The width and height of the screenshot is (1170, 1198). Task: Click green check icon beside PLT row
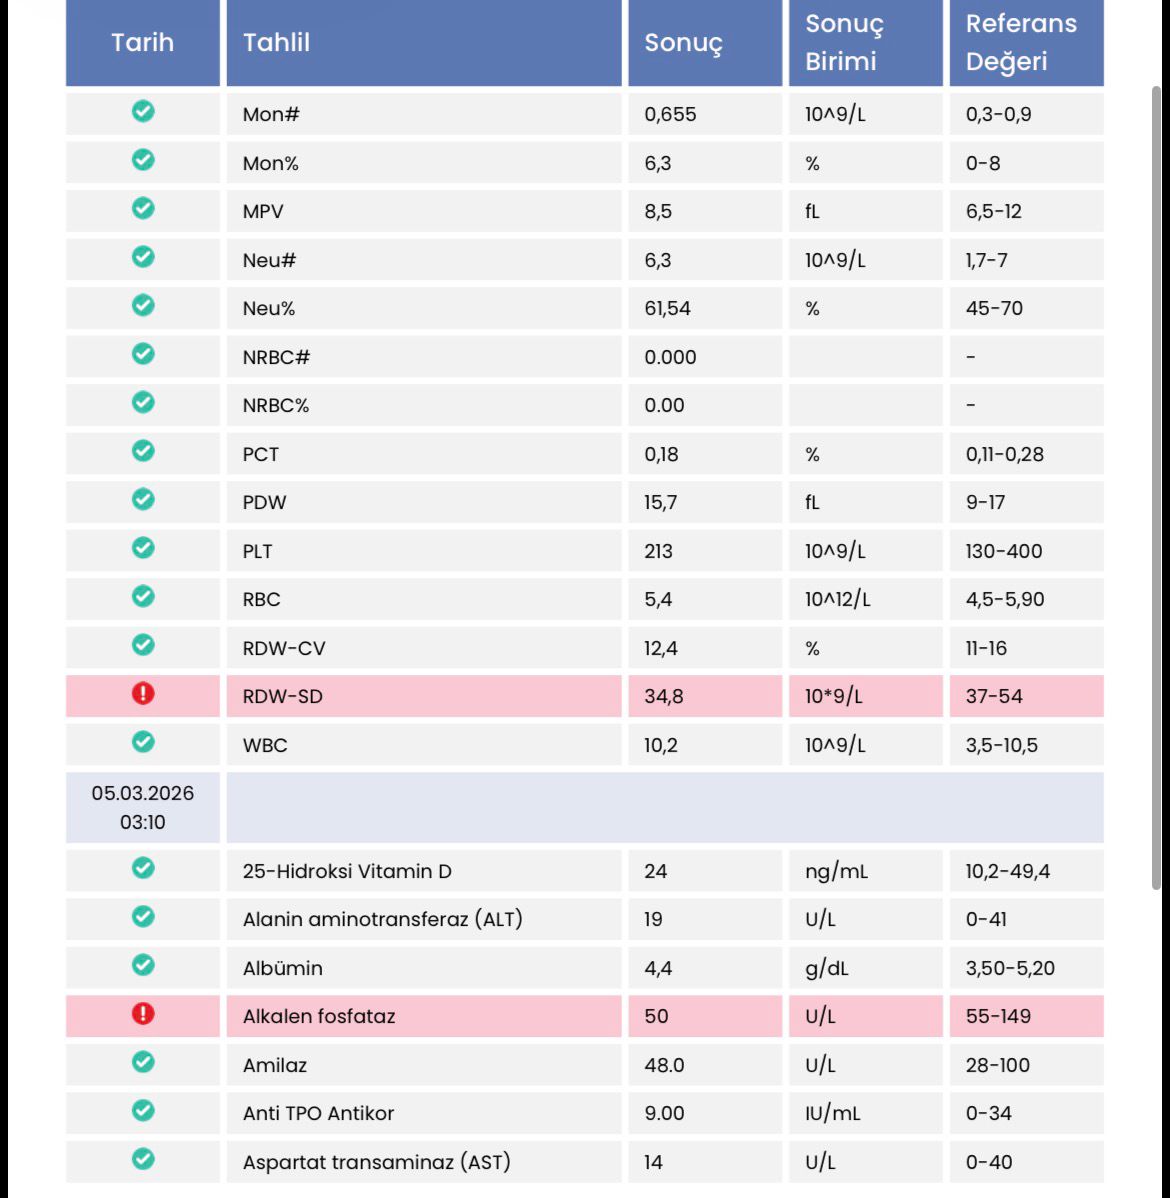(143, 548)
